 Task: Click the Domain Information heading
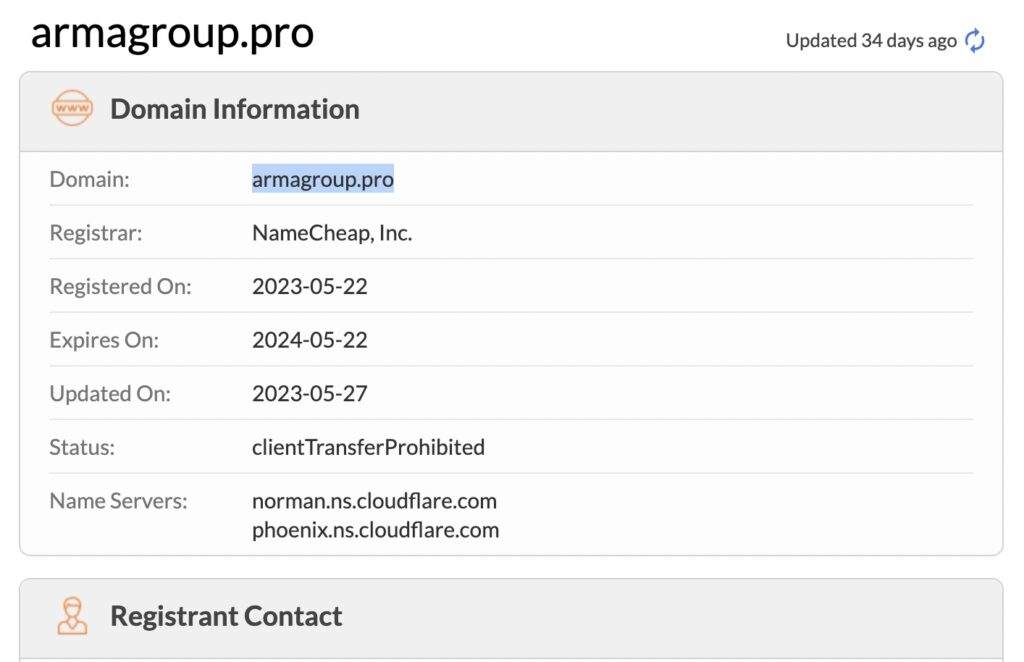(235, 109)
